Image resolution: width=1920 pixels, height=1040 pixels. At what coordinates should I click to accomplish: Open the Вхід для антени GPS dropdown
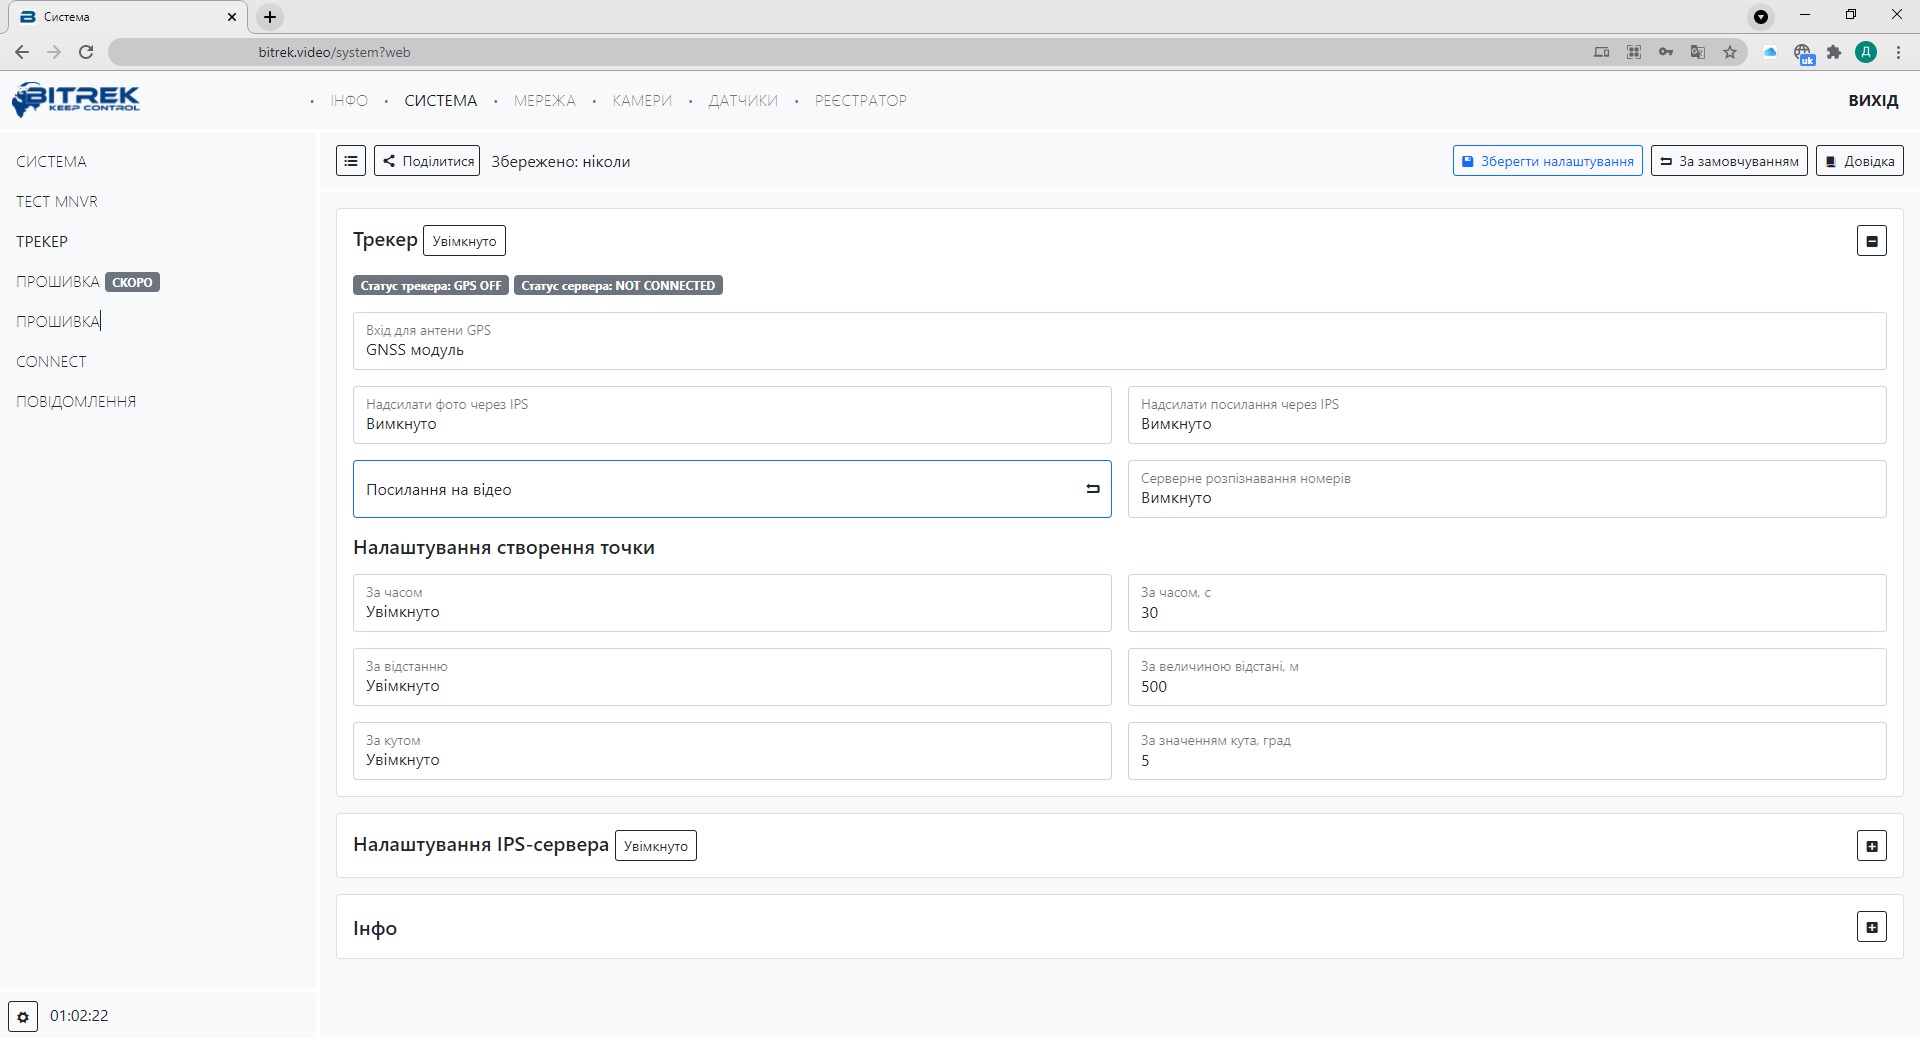pos(1119,341)
